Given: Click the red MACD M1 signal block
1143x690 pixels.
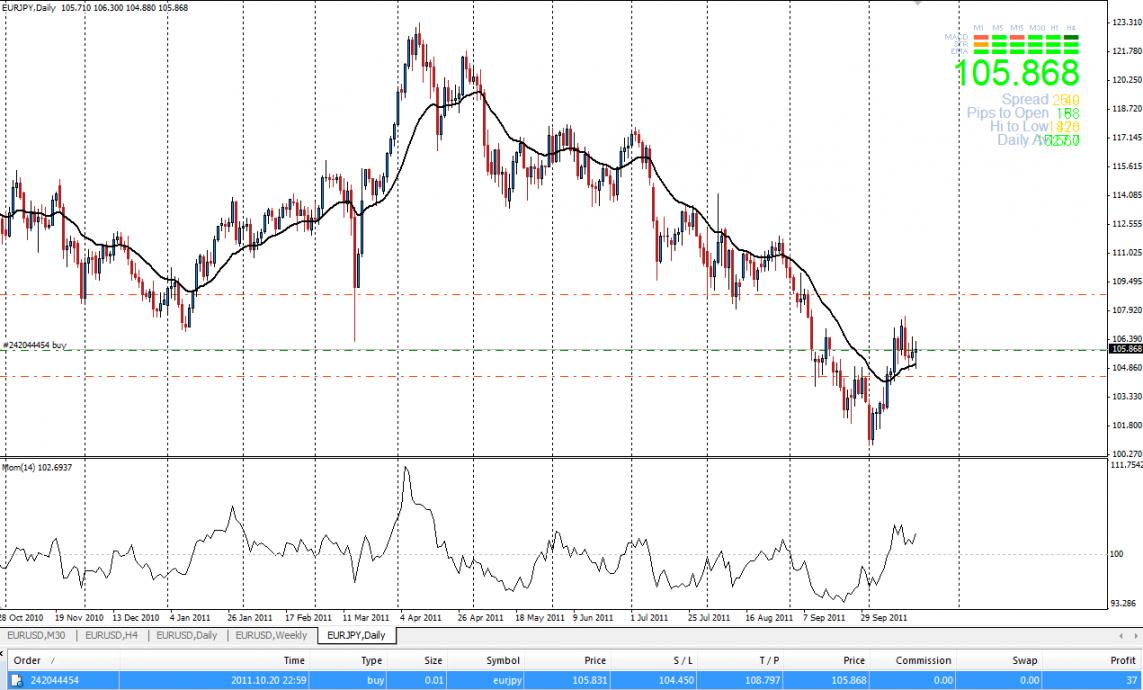Looking at the screenshot, I should pos(981,38).
